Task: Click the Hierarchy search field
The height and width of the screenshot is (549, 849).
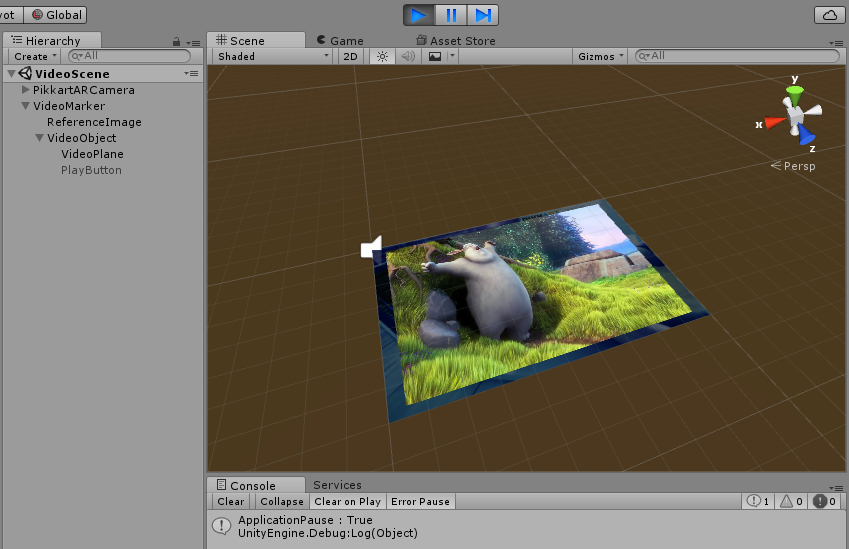Action: coord(129,56)
